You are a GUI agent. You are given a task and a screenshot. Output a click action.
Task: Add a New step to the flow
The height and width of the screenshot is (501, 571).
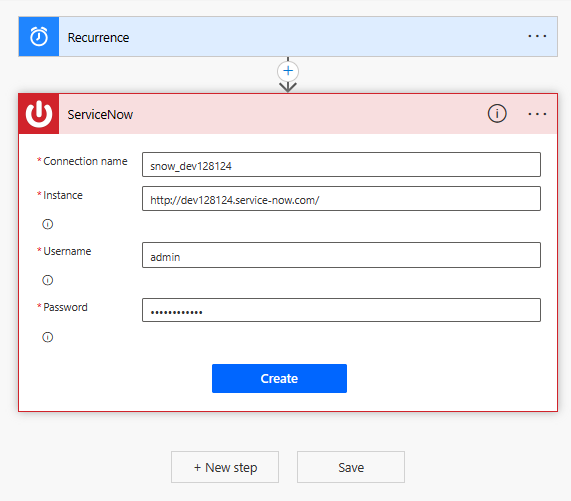pyautogui.click(x=225, y=467)
